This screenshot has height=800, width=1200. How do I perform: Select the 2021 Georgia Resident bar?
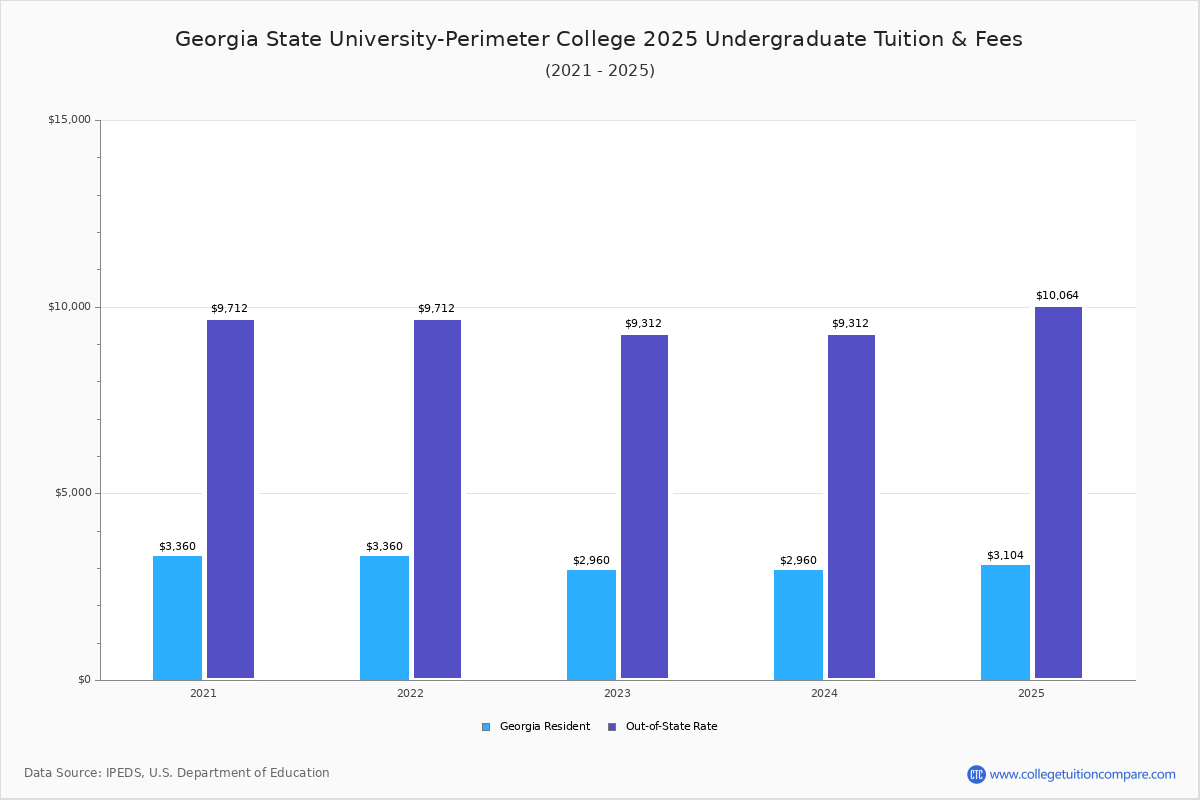(177, 617)
